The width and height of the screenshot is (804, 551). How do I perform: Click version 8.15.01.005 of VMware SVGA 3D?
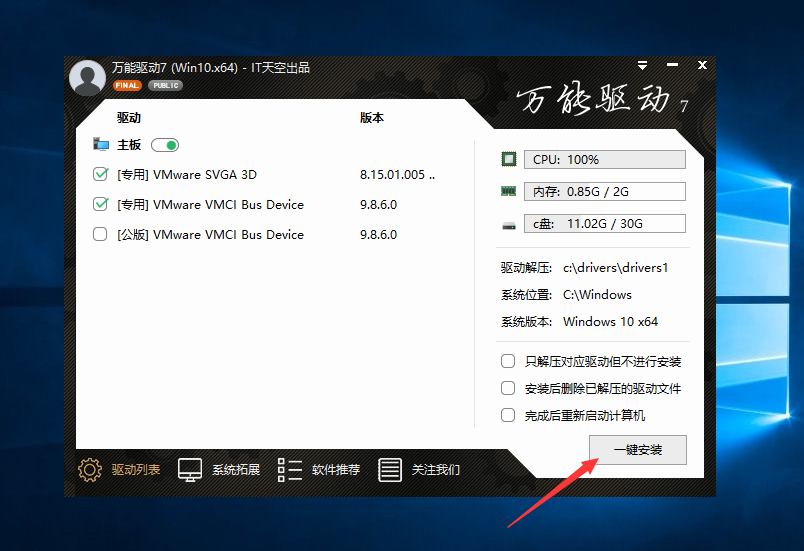pyautogui.click(x=397, y=175)
